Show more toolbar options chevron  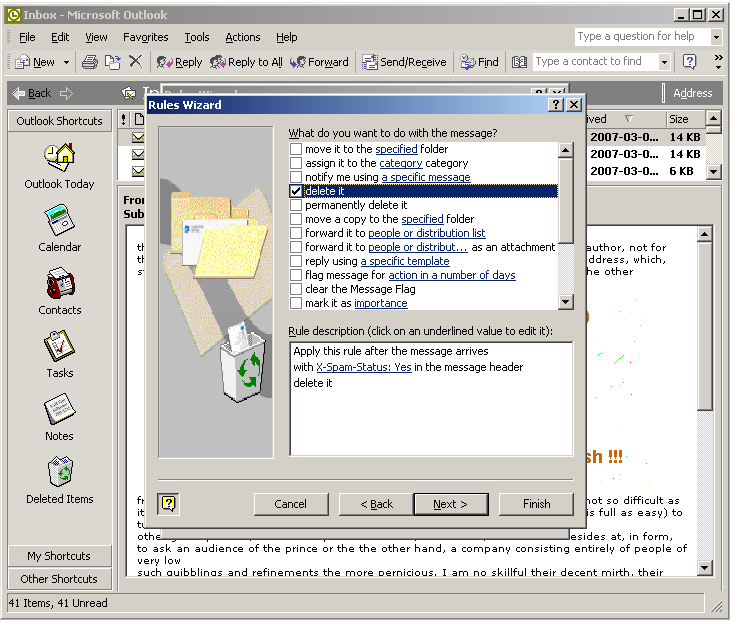point(719,62)
